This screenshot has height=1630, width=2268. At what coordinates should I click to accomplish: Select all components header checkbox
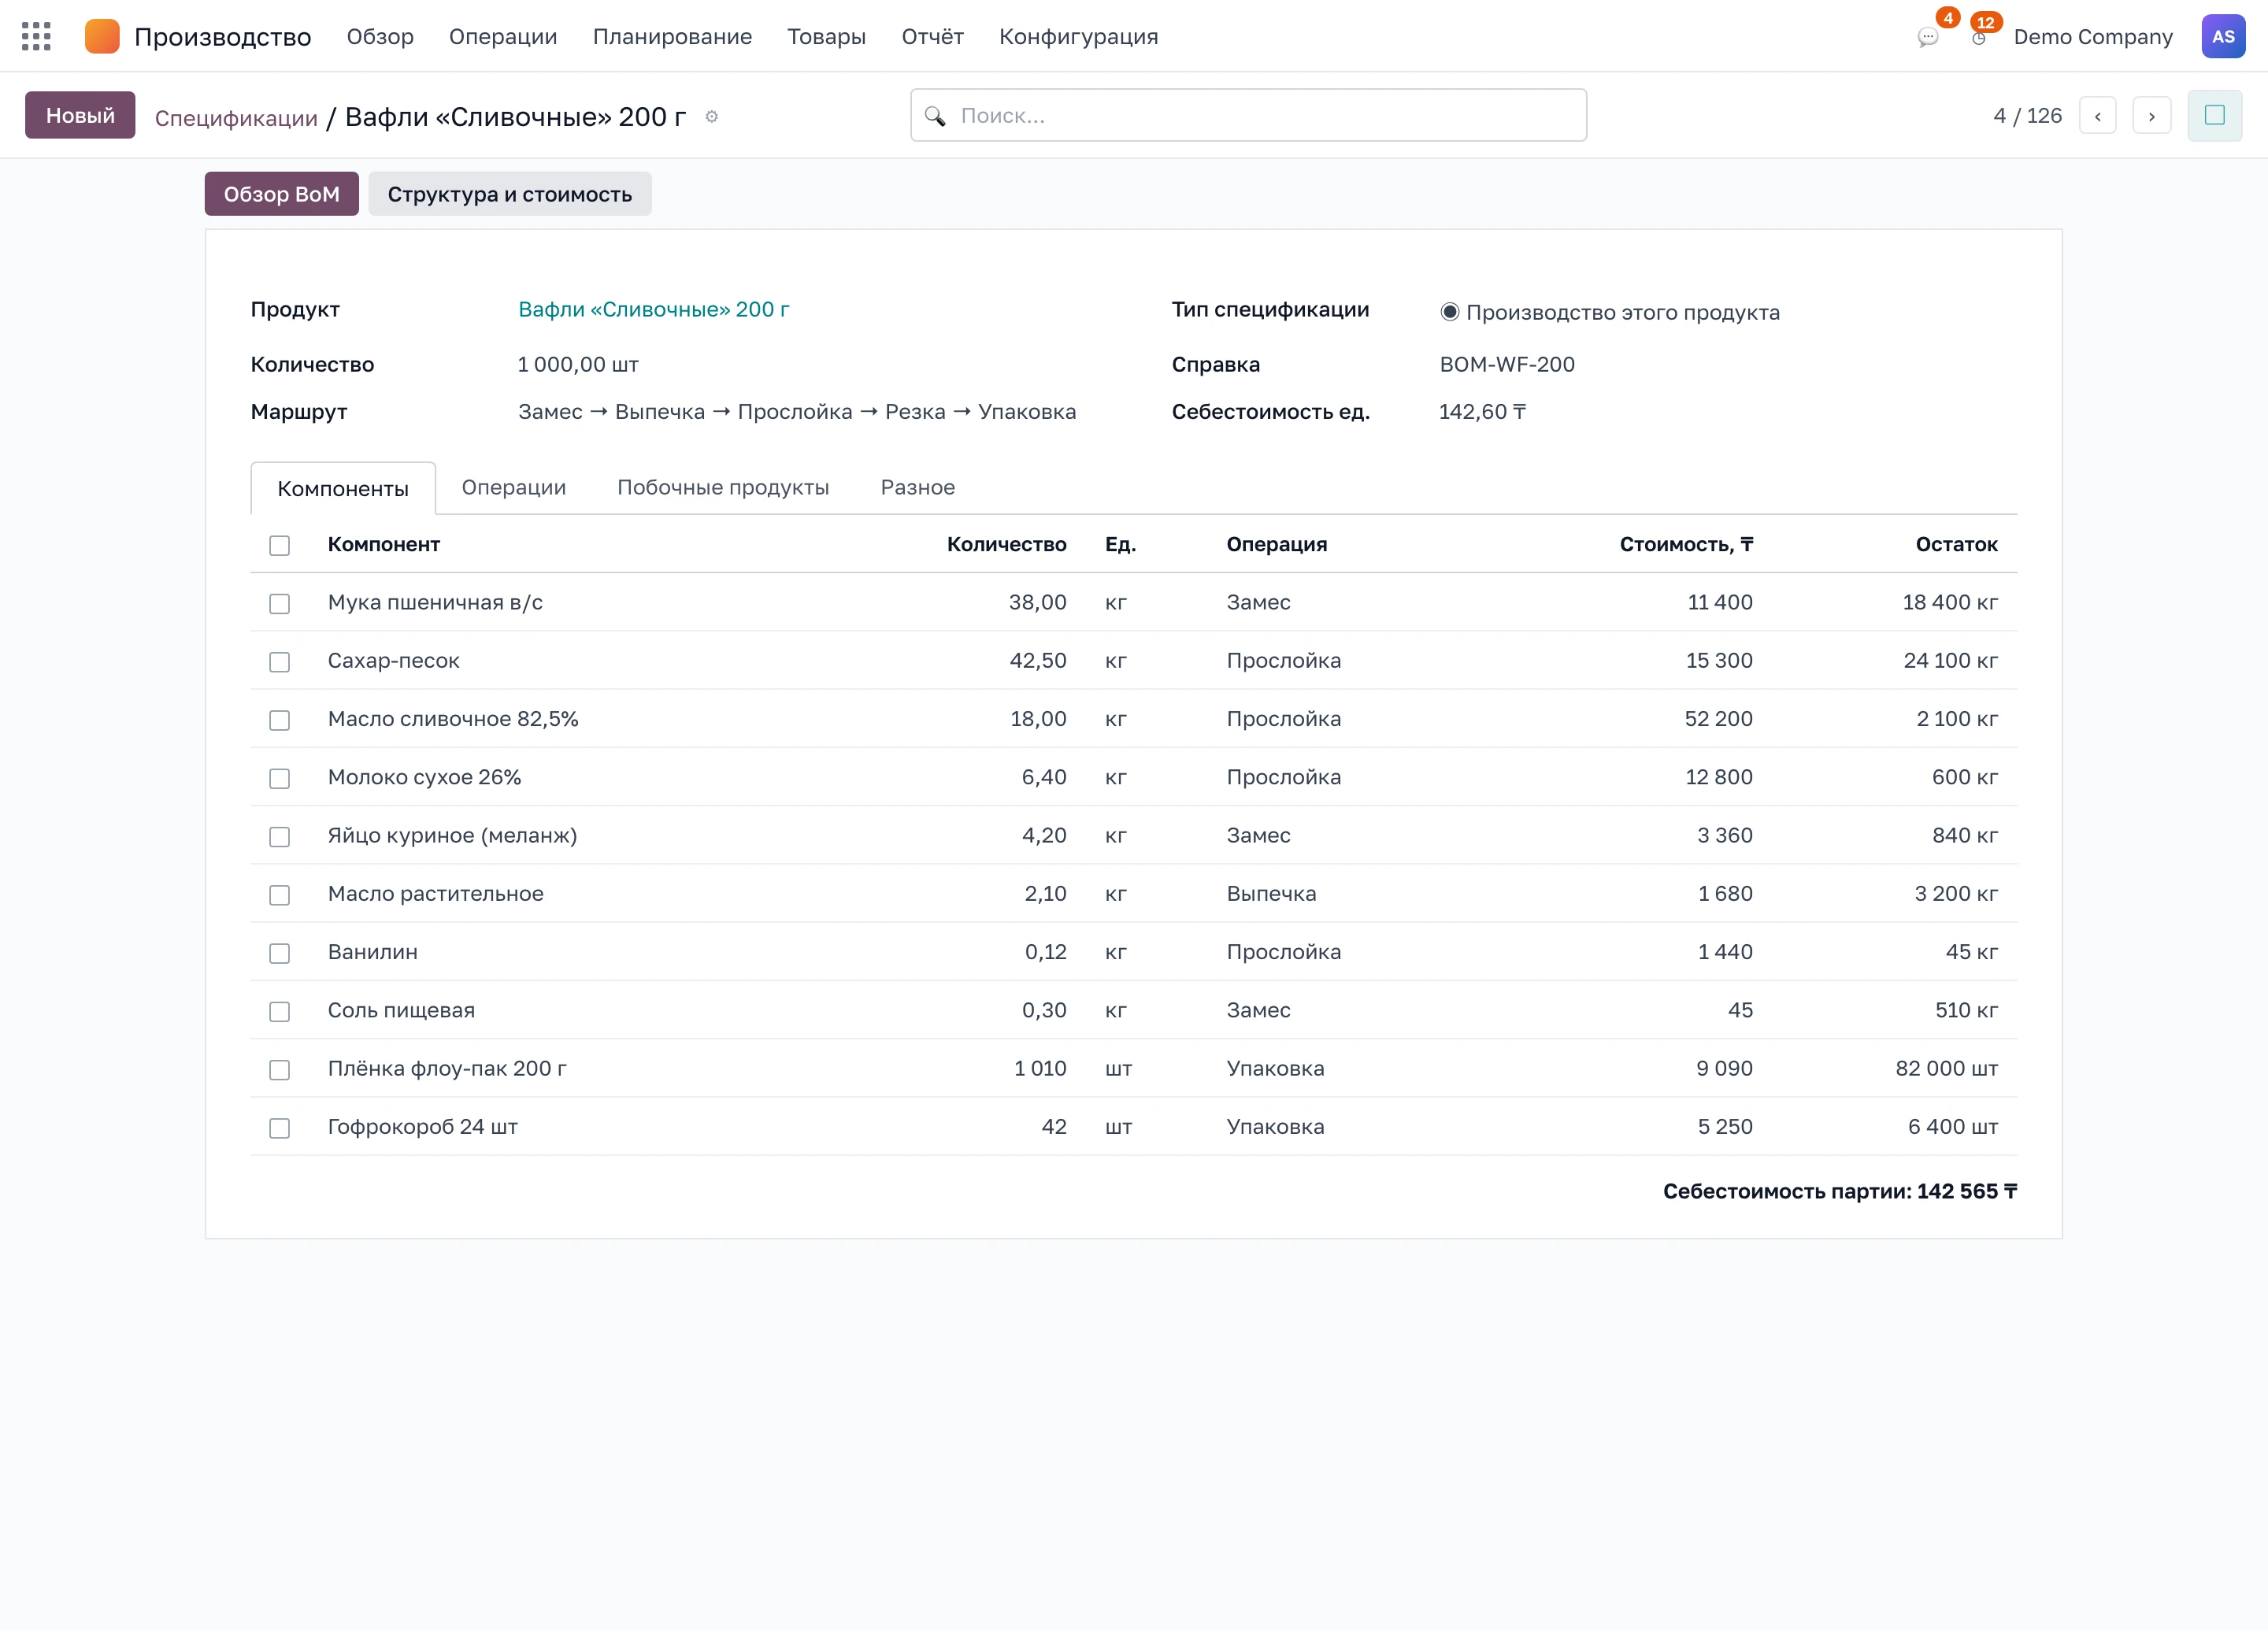(x=279, y=546)
